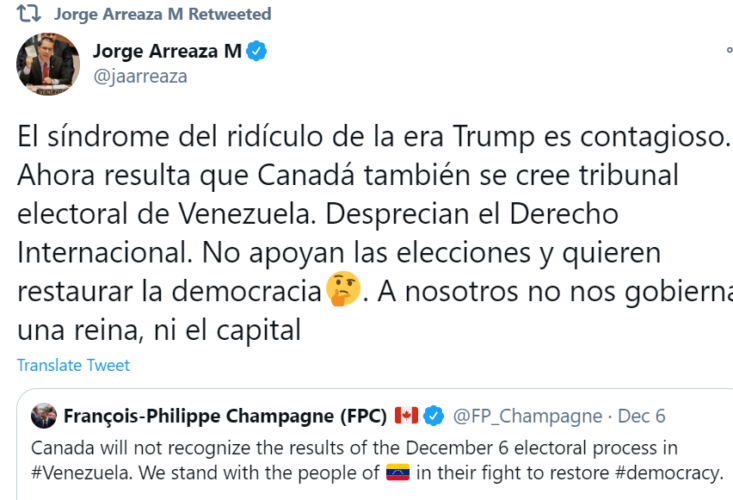The width and height of the screenshot is (733, 500).
Task: Click the Venezuelan flag emoji
Action: tap(398, 471)
